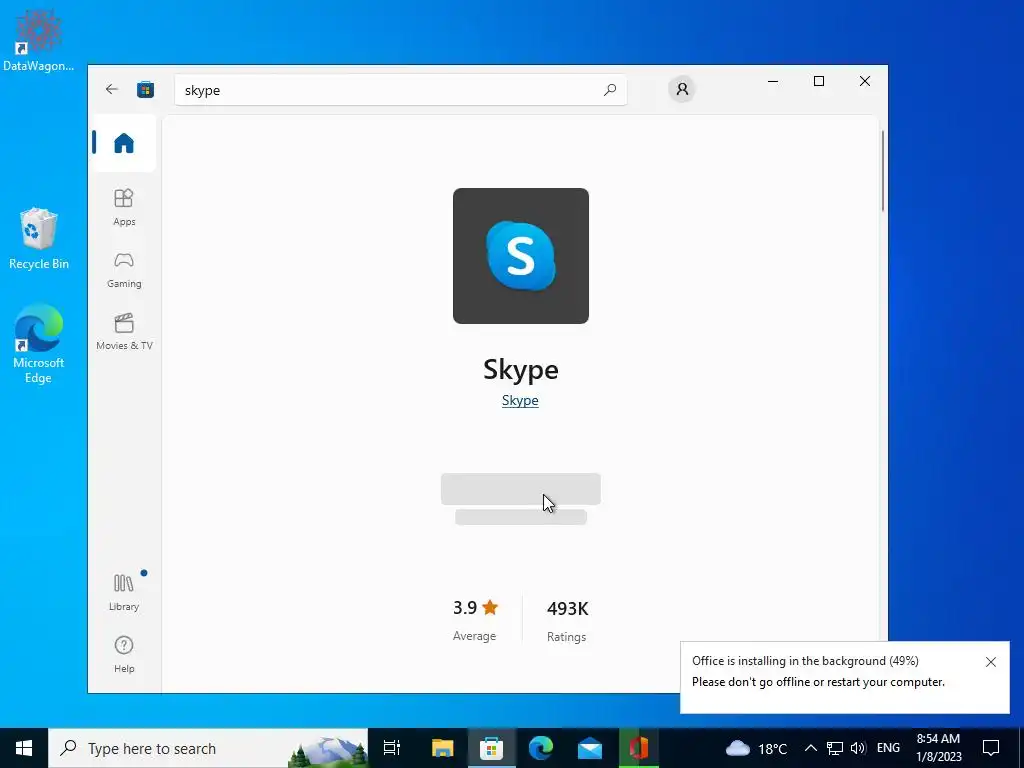Viewport: 1024px width, 768px height.
Task: Minimize the Microsoft Store window
Action: click(x=773, y=81)
